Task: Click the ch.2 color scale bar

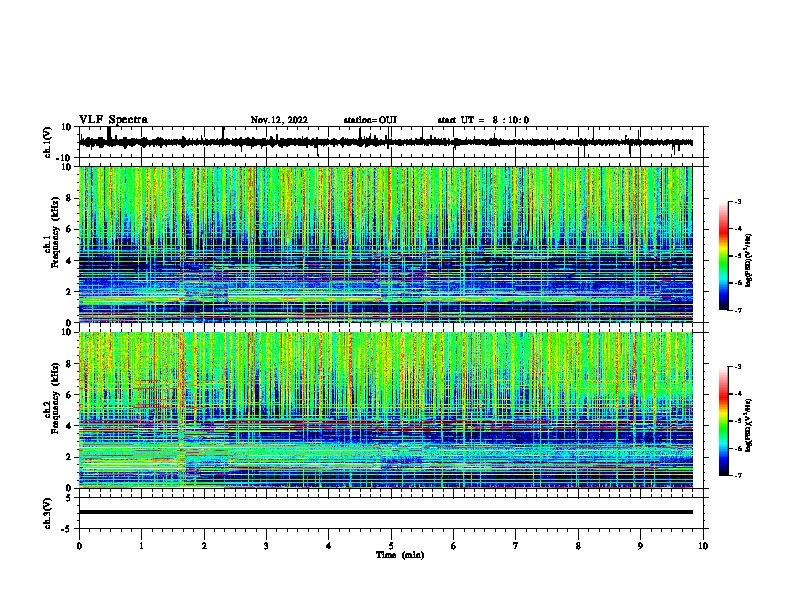Action: 723,421
